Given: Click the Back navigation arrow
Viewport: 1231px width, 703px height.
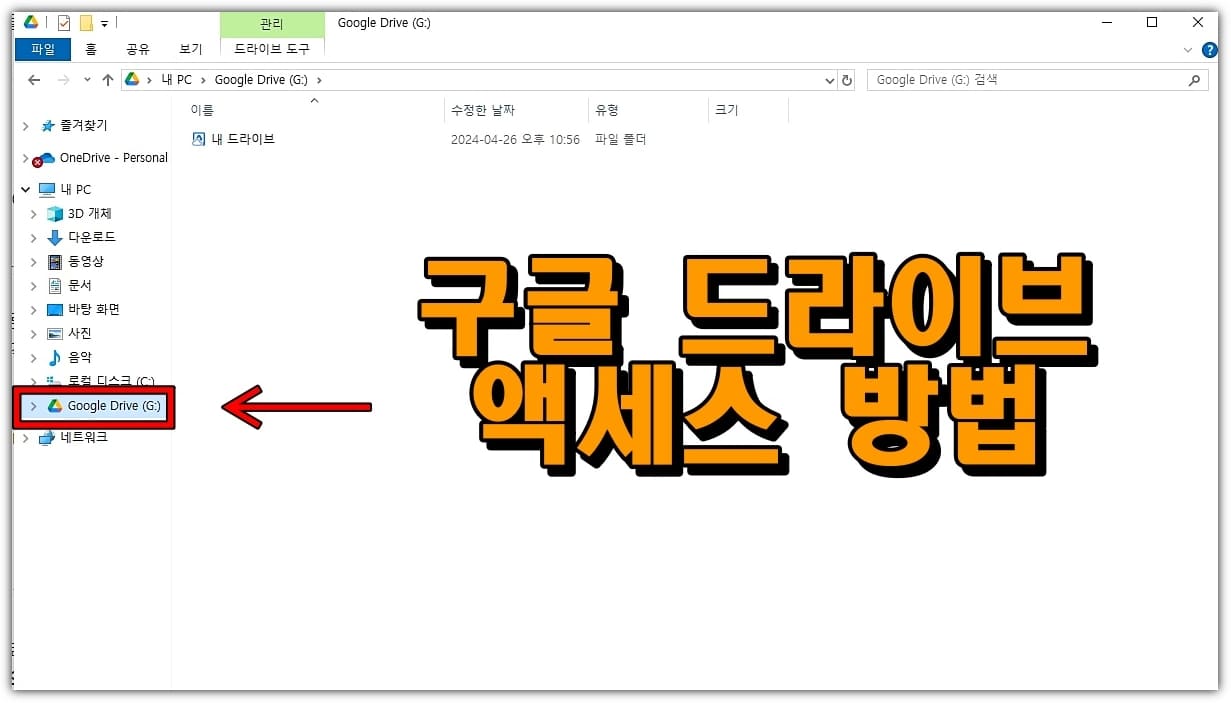Looking at the screenshot, I should click(33, 79).
